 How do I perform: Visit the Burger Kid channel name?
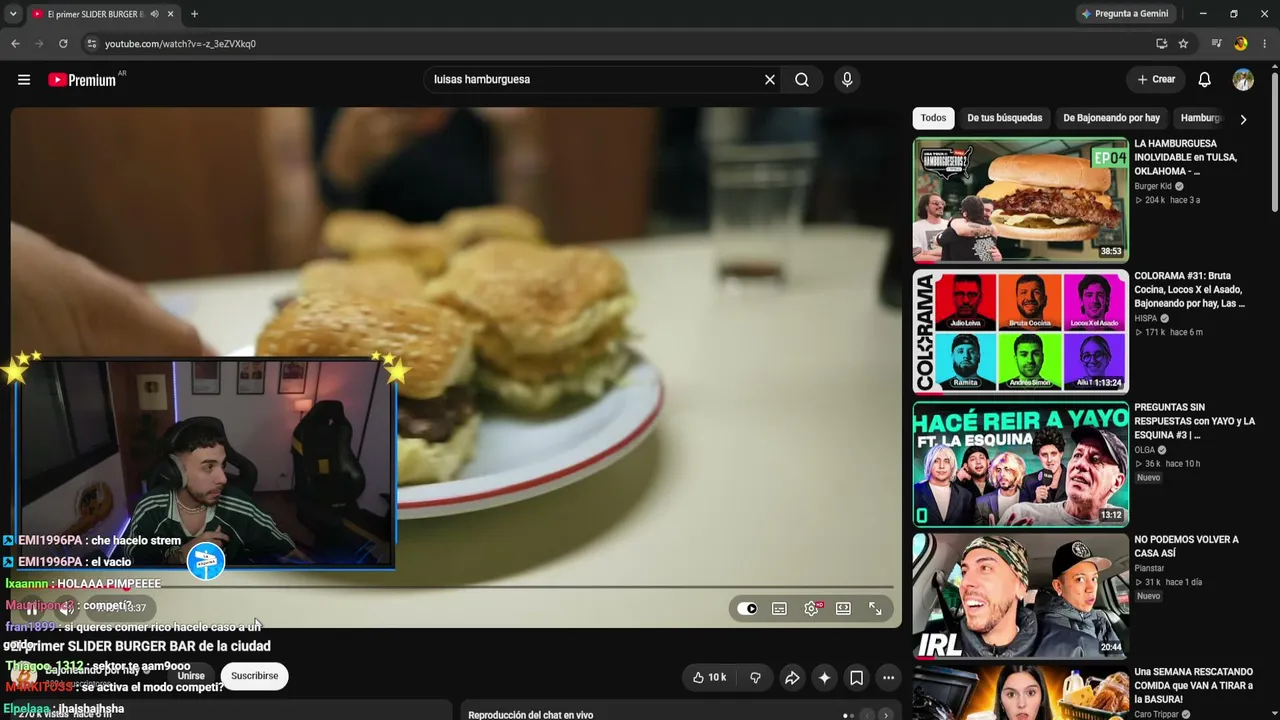coord(1153,186)
